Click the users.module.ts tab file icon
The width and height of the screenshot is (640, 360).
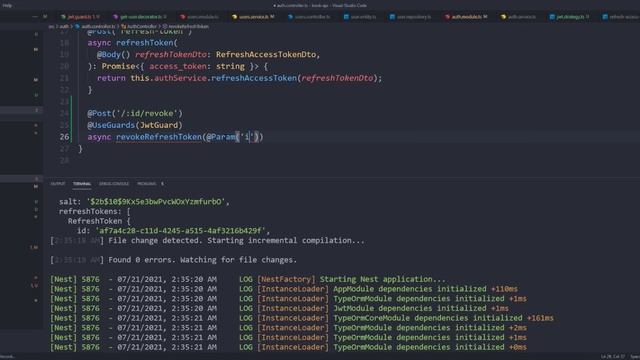[183, 17]
